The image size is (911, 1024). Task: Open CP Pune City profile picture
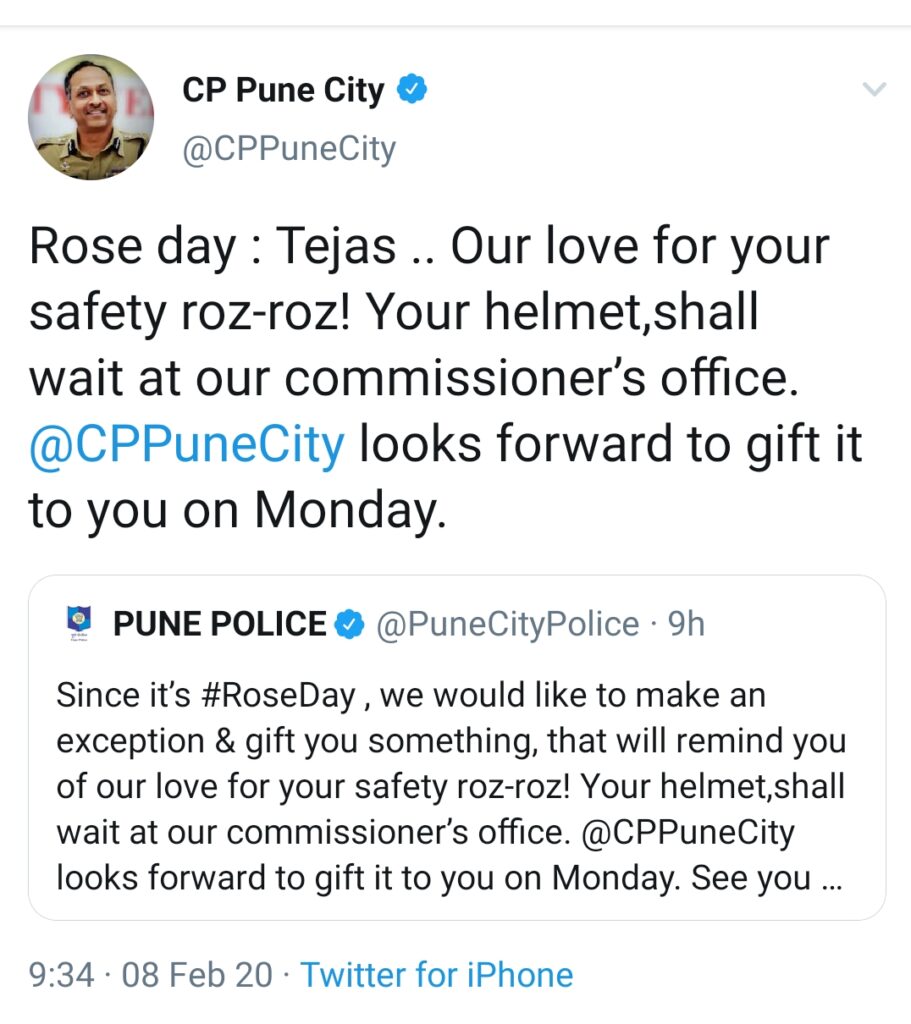coord(91,118)
